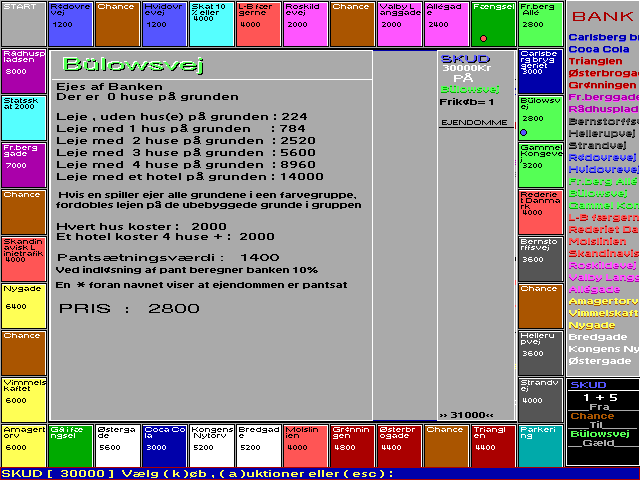The image size is (640, 480).
Task: Select the Vimmelskaftet 6000 board square
Action: point(24,400)
